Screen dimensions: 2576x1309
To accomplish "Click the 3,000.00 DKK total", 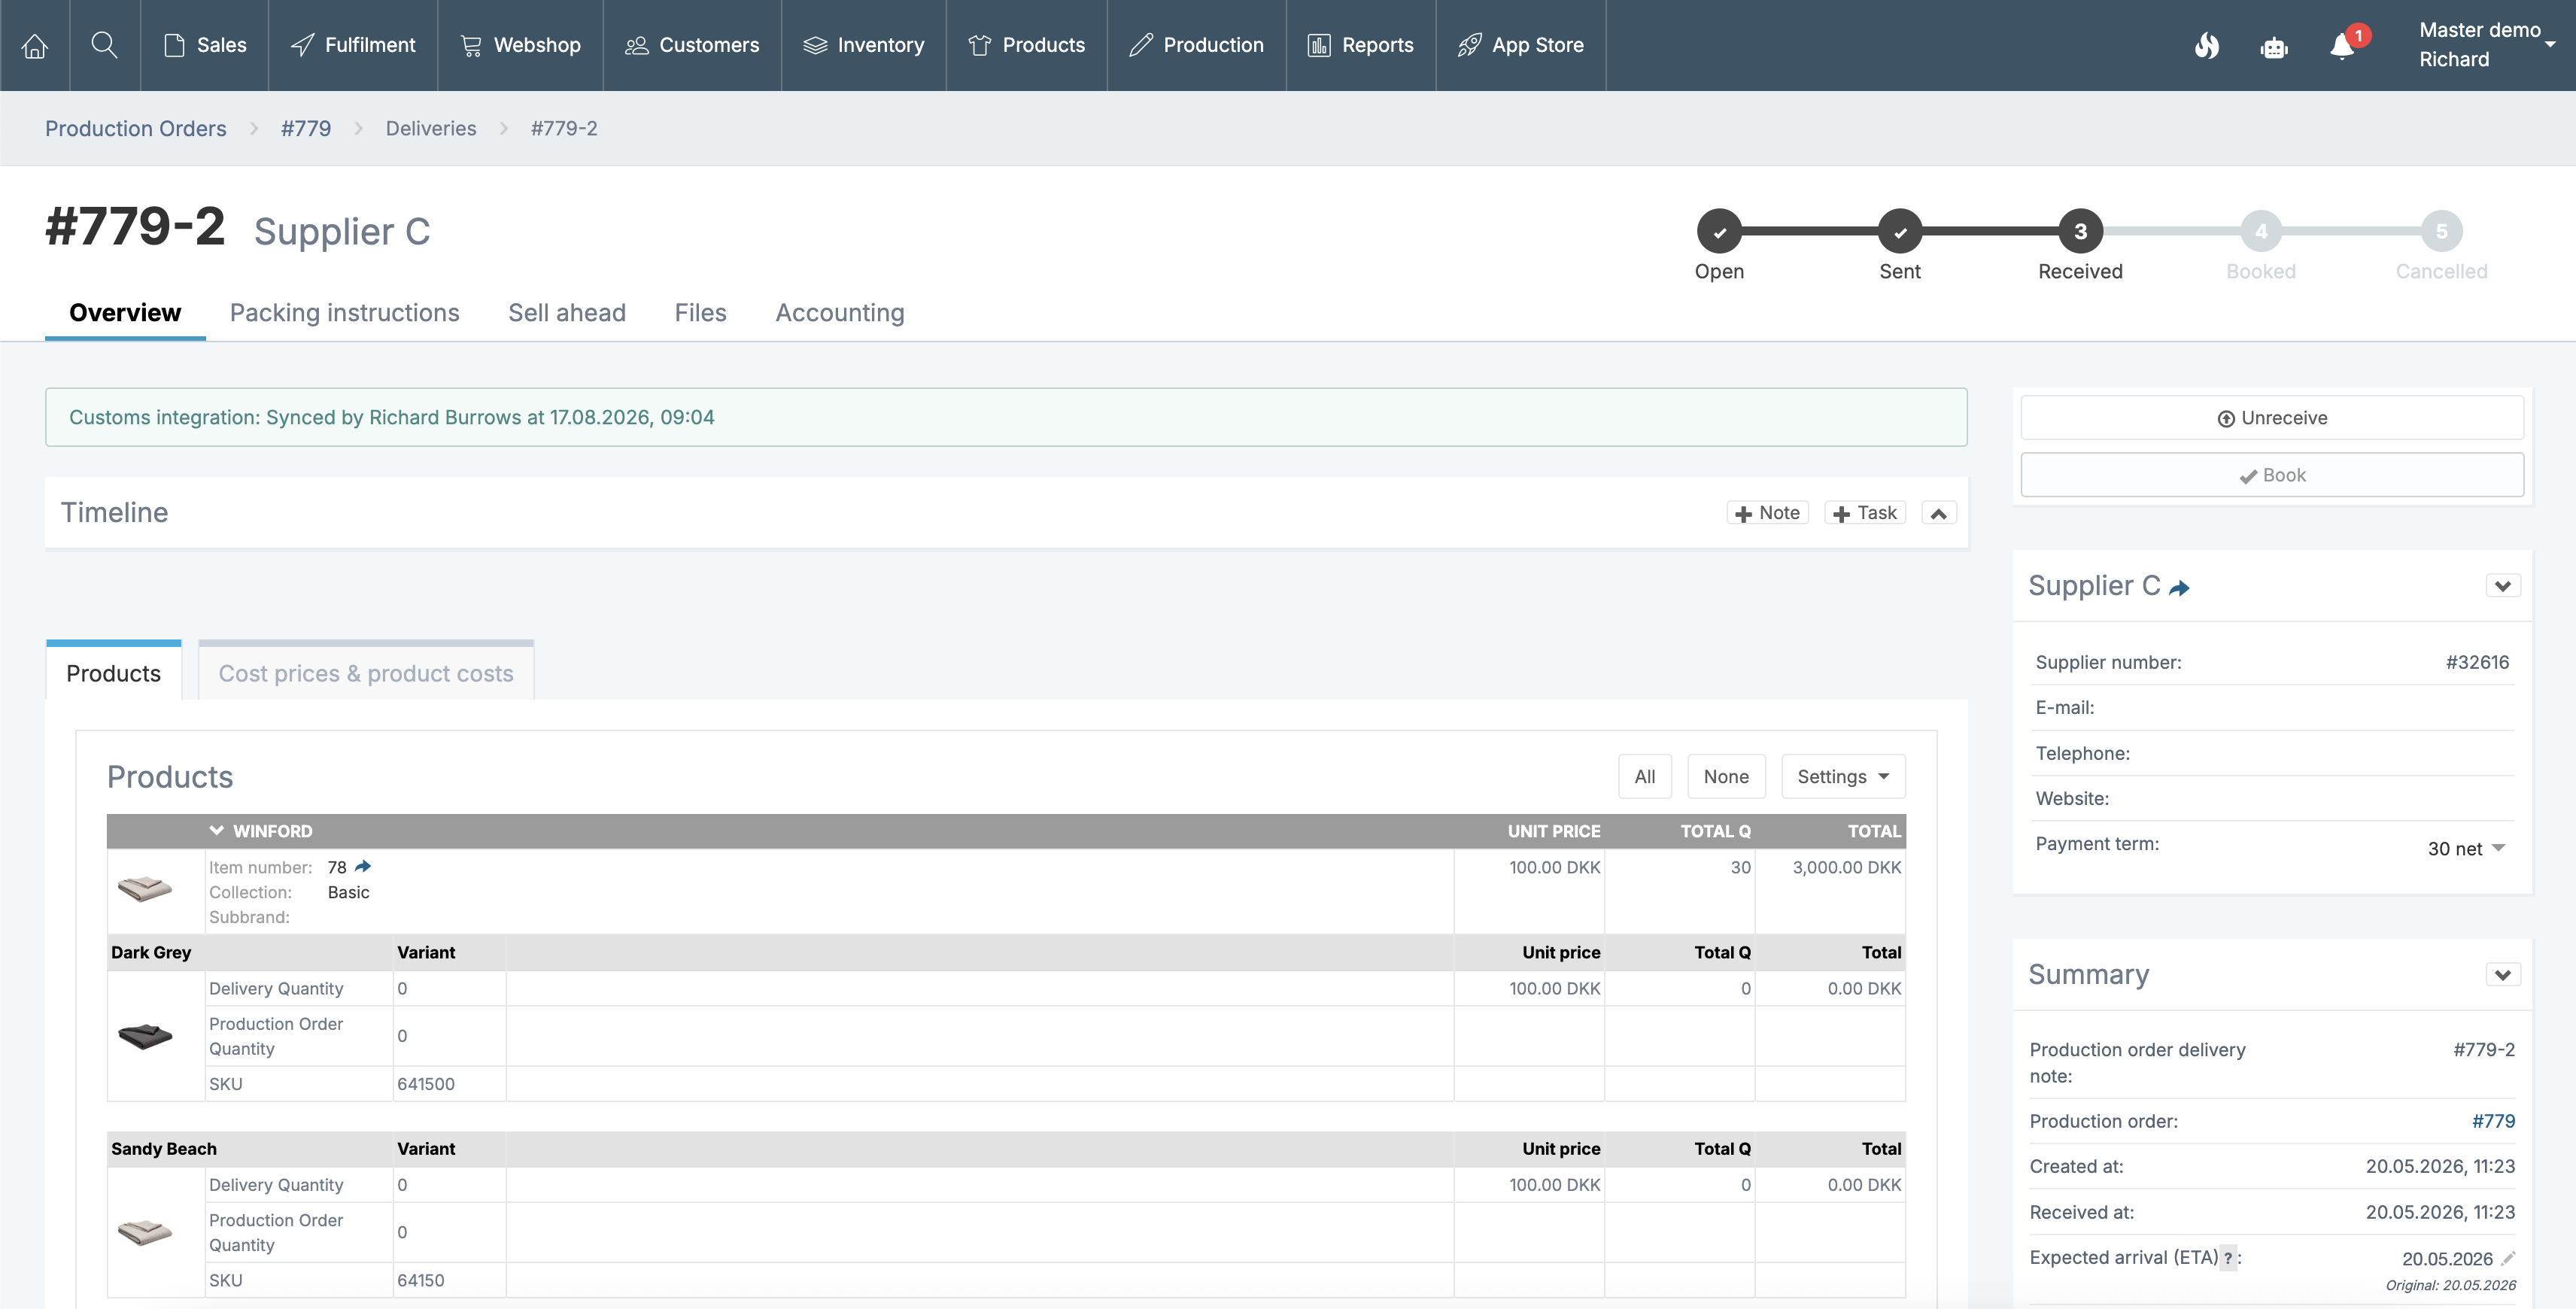I will pyautogui.click(x=1847, y=867).
